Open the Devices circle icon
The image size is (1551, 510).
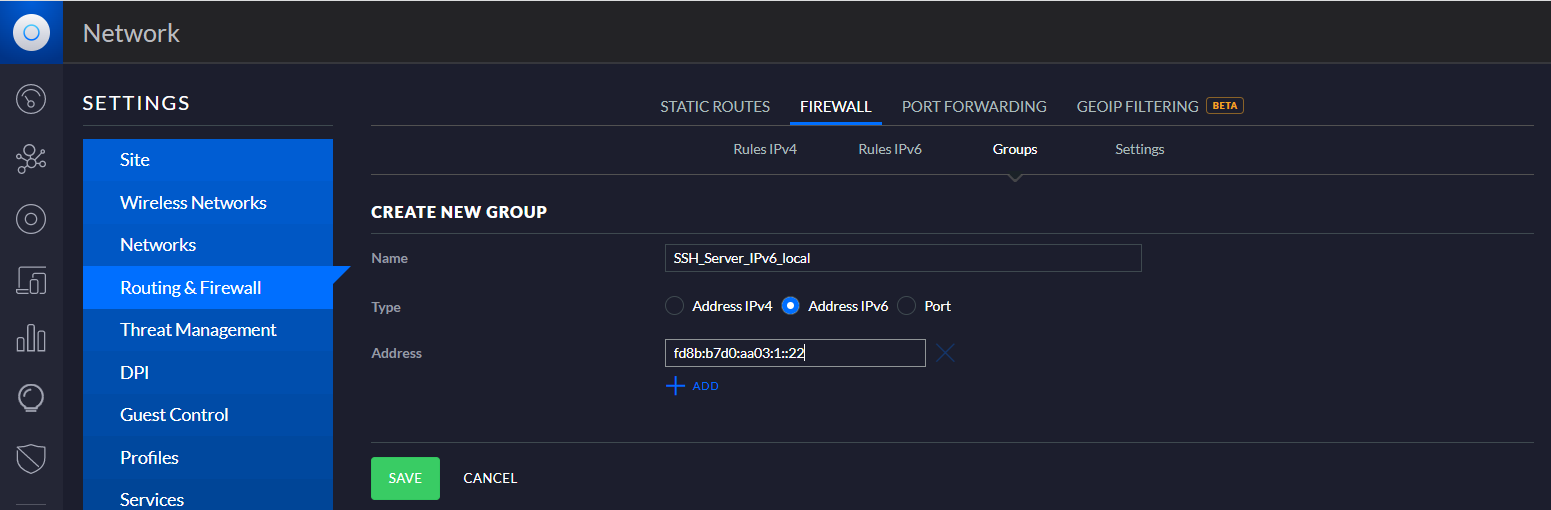(31, 219)
